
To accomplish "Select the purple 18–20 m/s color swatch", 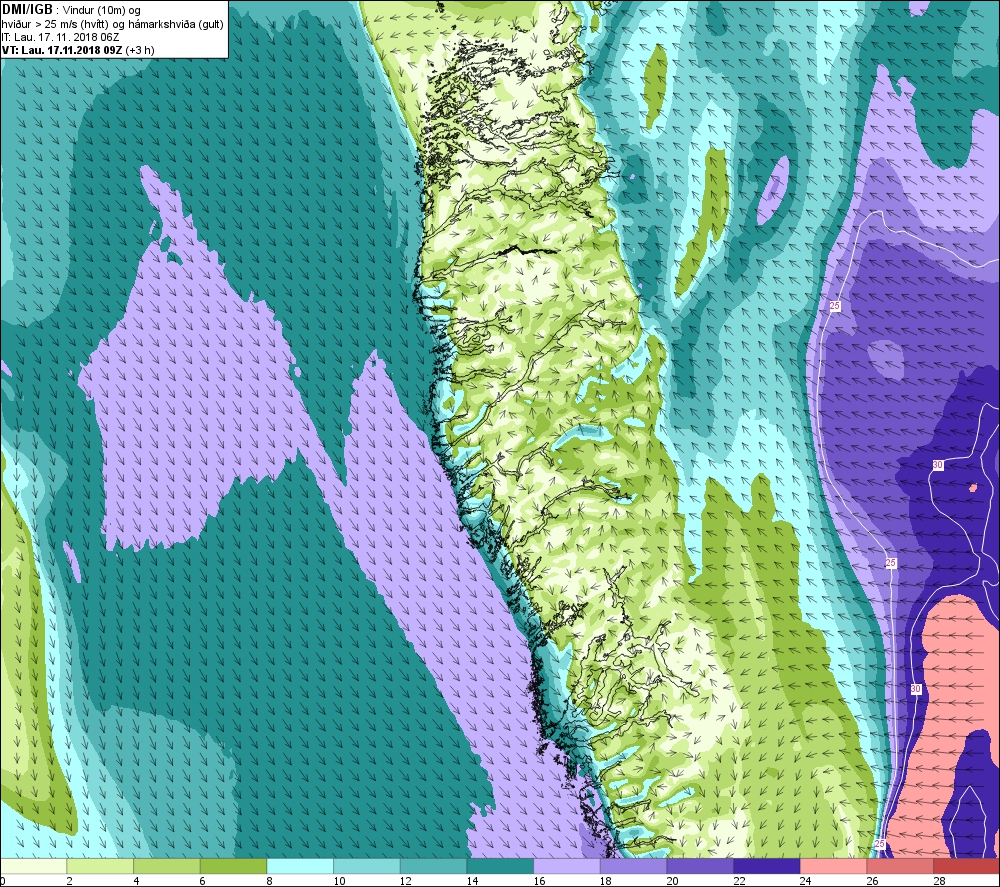I will click(633, 866).
